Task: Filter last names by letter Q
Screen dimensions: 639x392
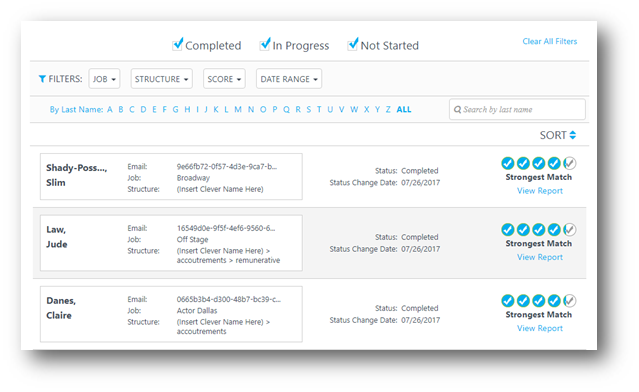Action: (x=286, y=109)
